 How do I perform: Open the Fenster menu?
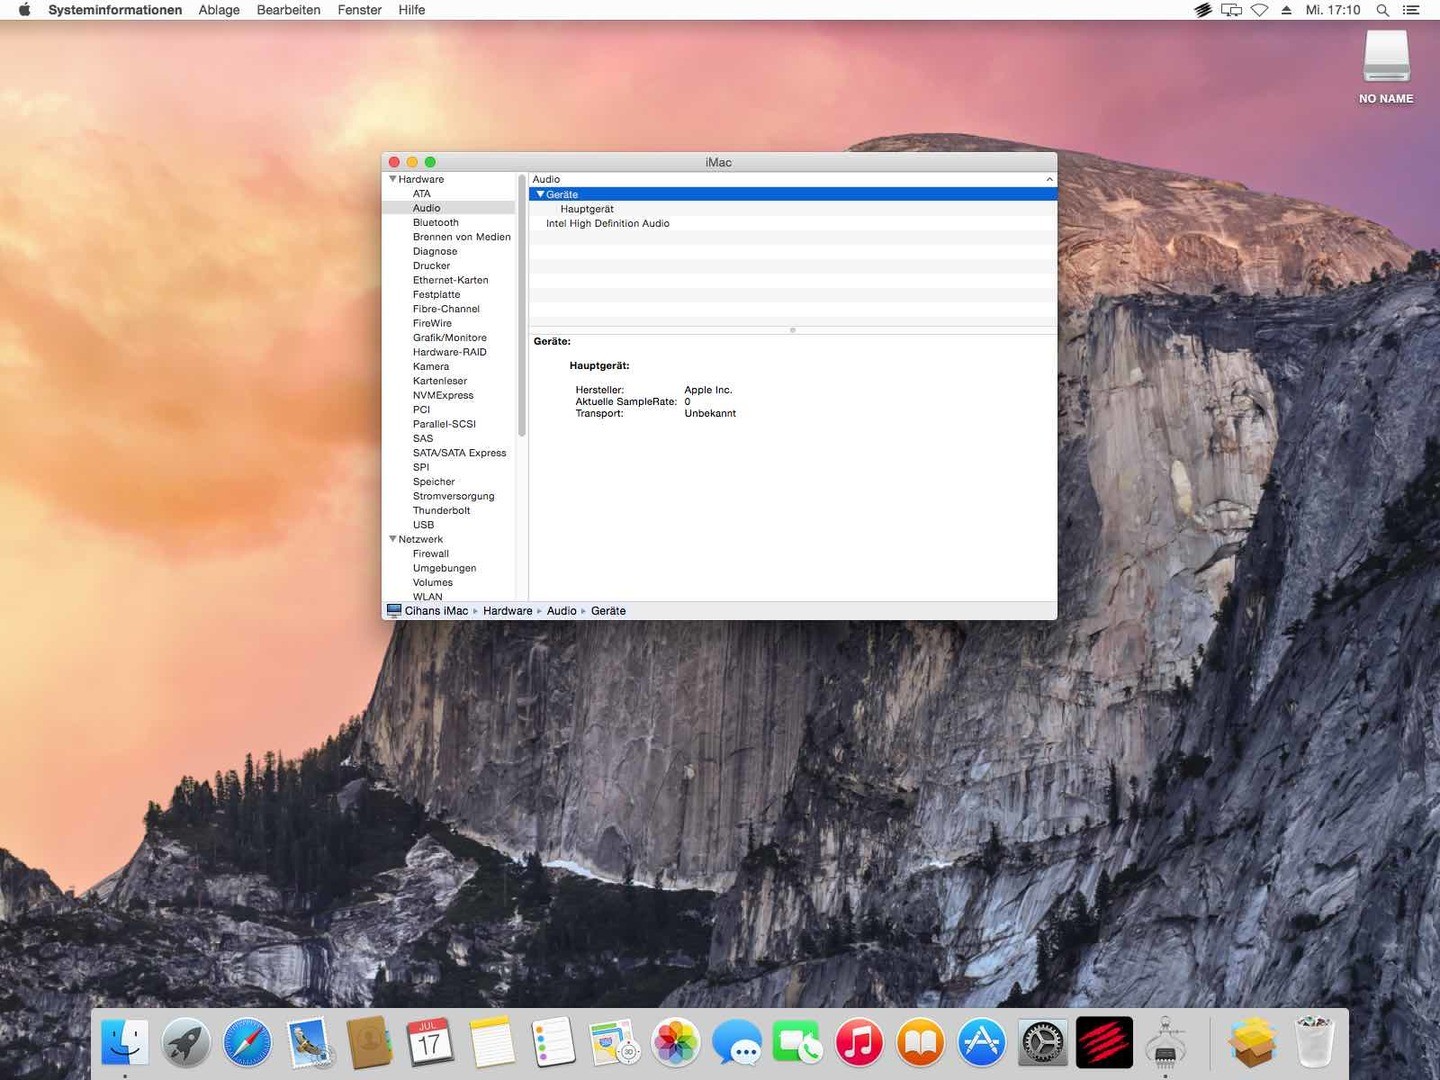pos(359,10)
